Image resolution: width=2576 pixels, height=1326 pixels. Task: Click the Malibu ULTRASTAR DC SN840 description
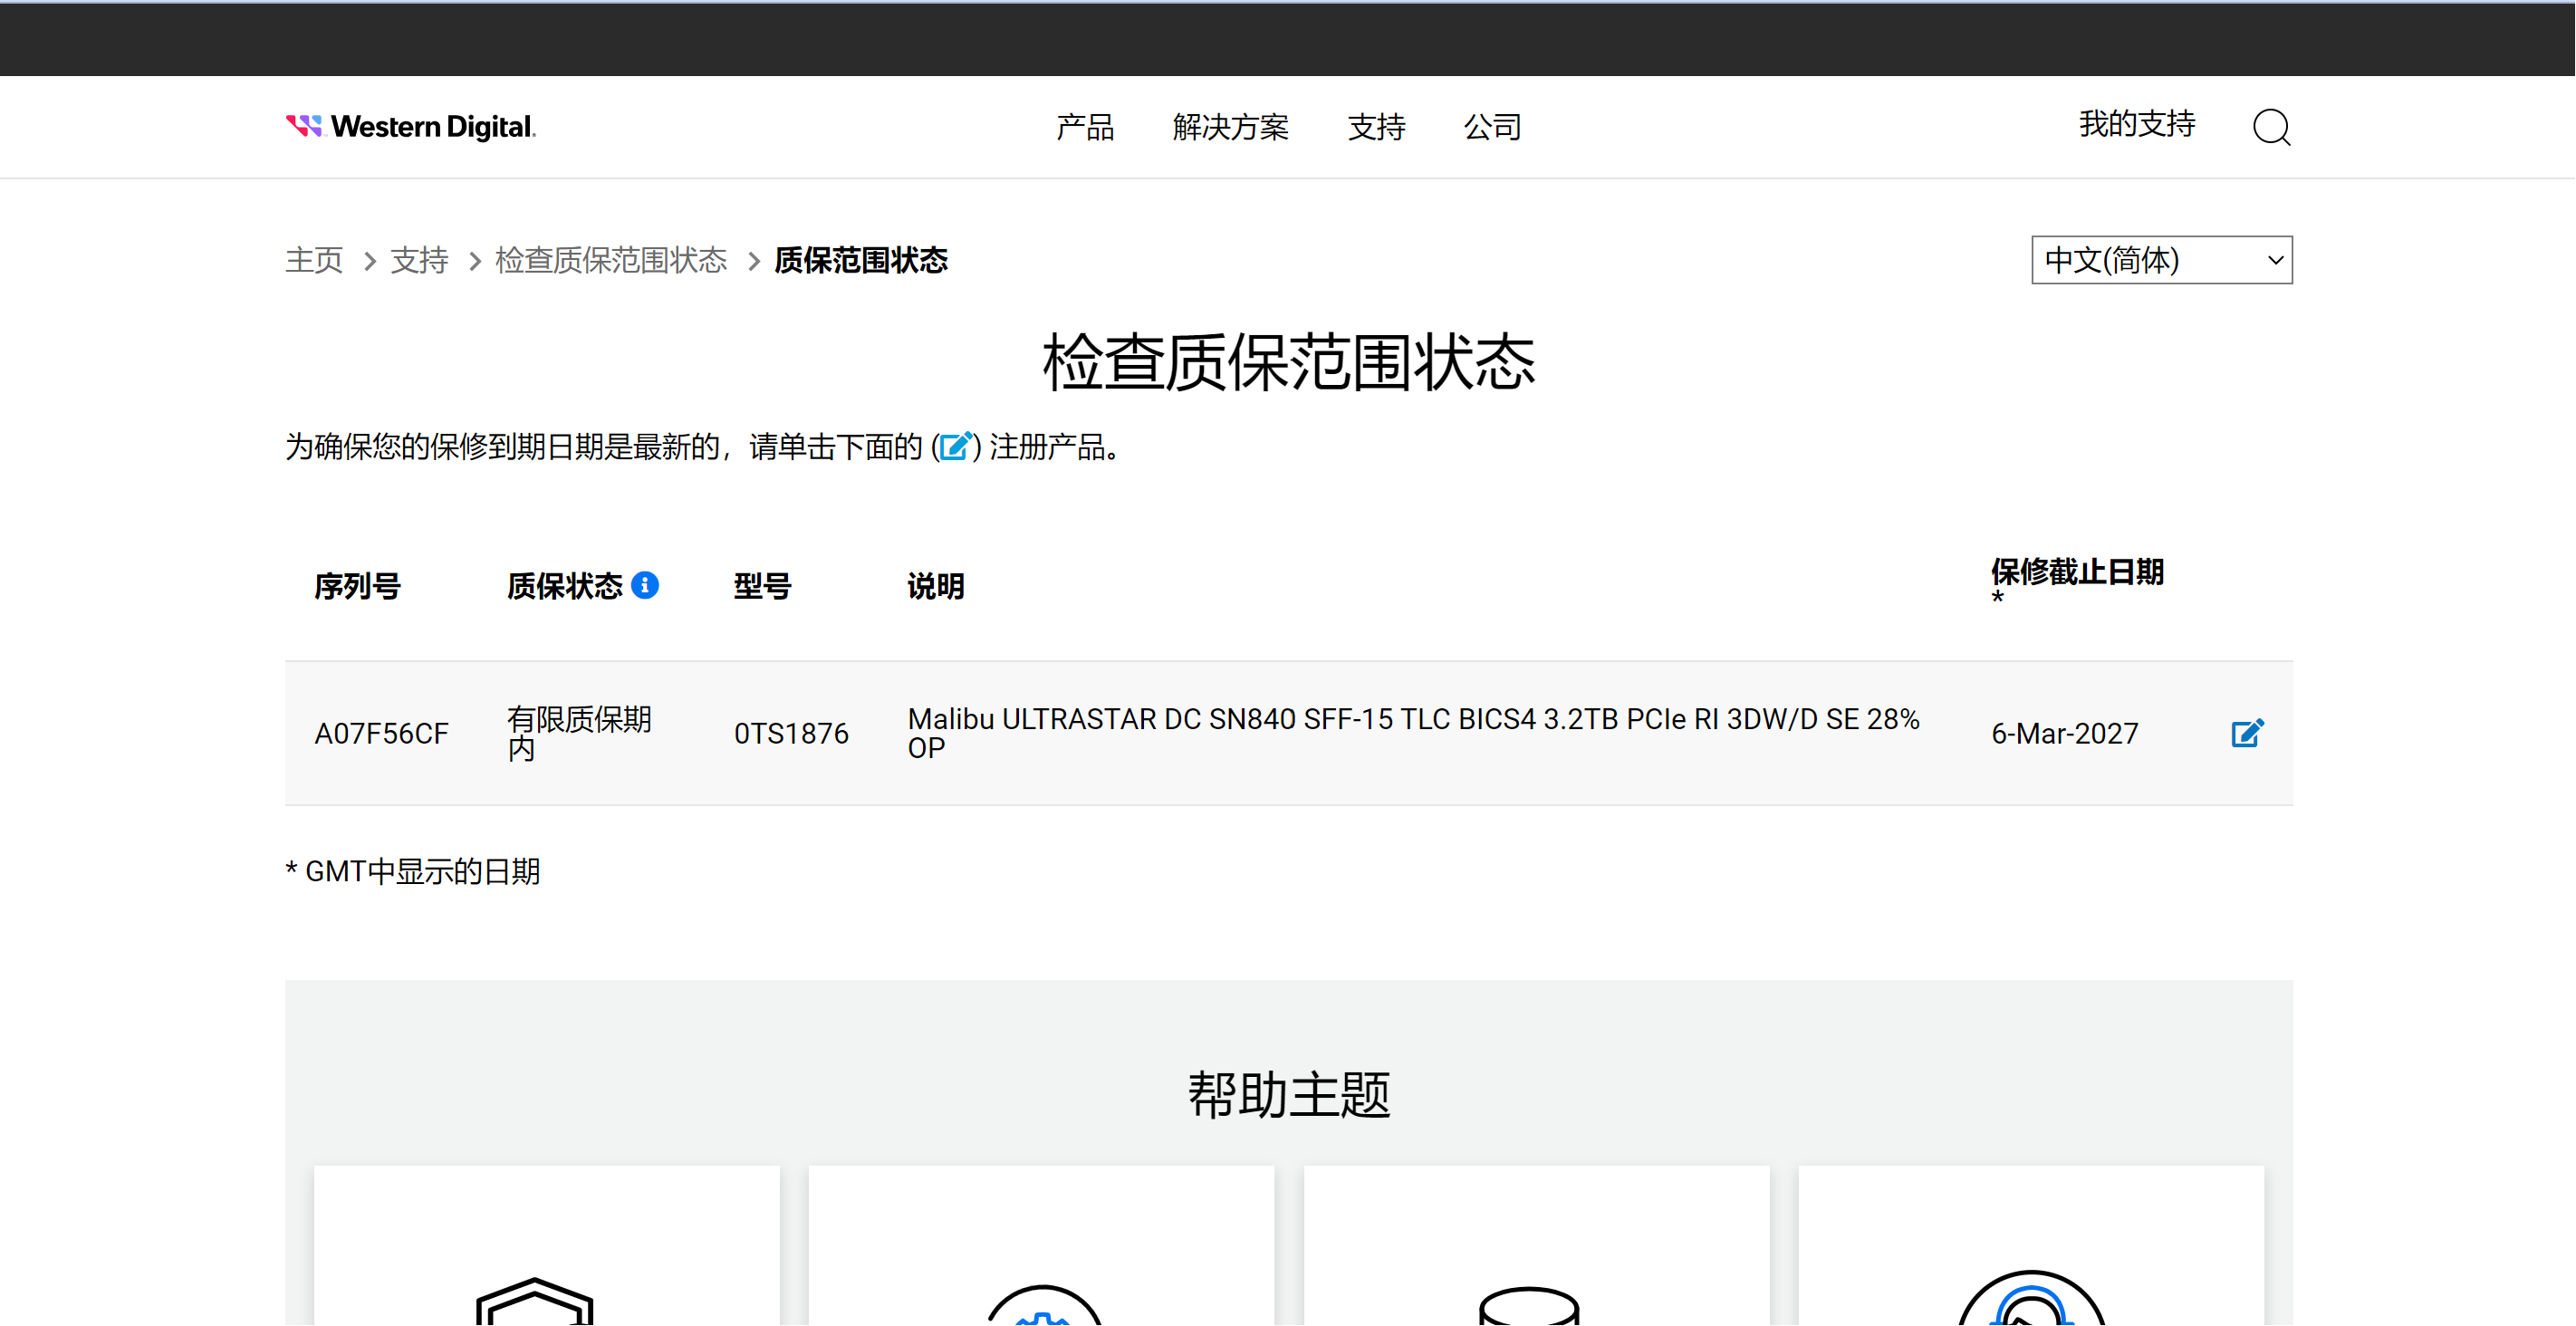[x=1413, y=733]
